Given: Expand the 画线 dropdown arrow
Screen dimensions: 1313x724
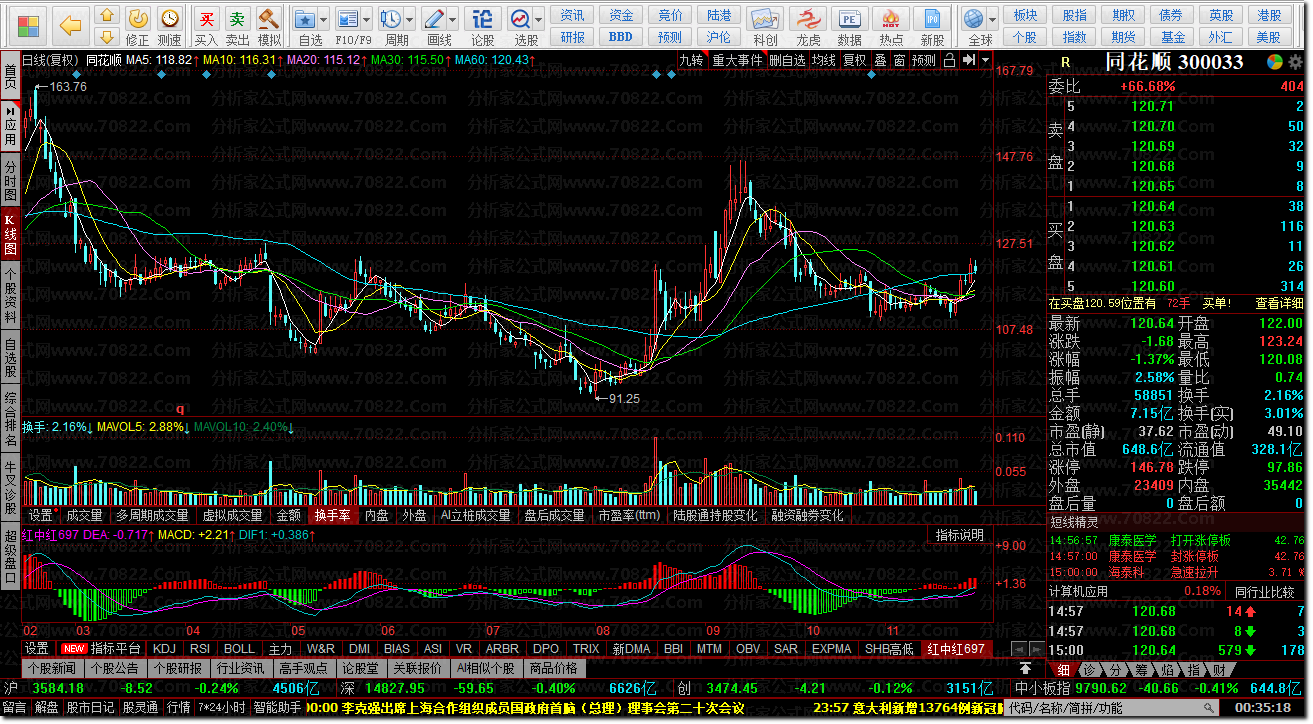Looking at the screenshot, I should [454, 20].
